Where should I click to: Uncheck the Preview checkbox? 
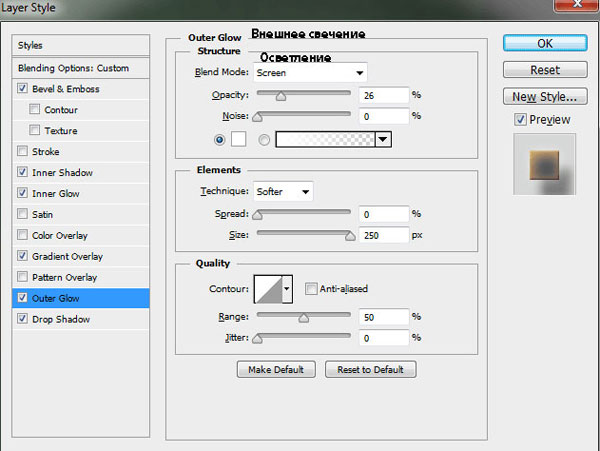tap(520, 120)
